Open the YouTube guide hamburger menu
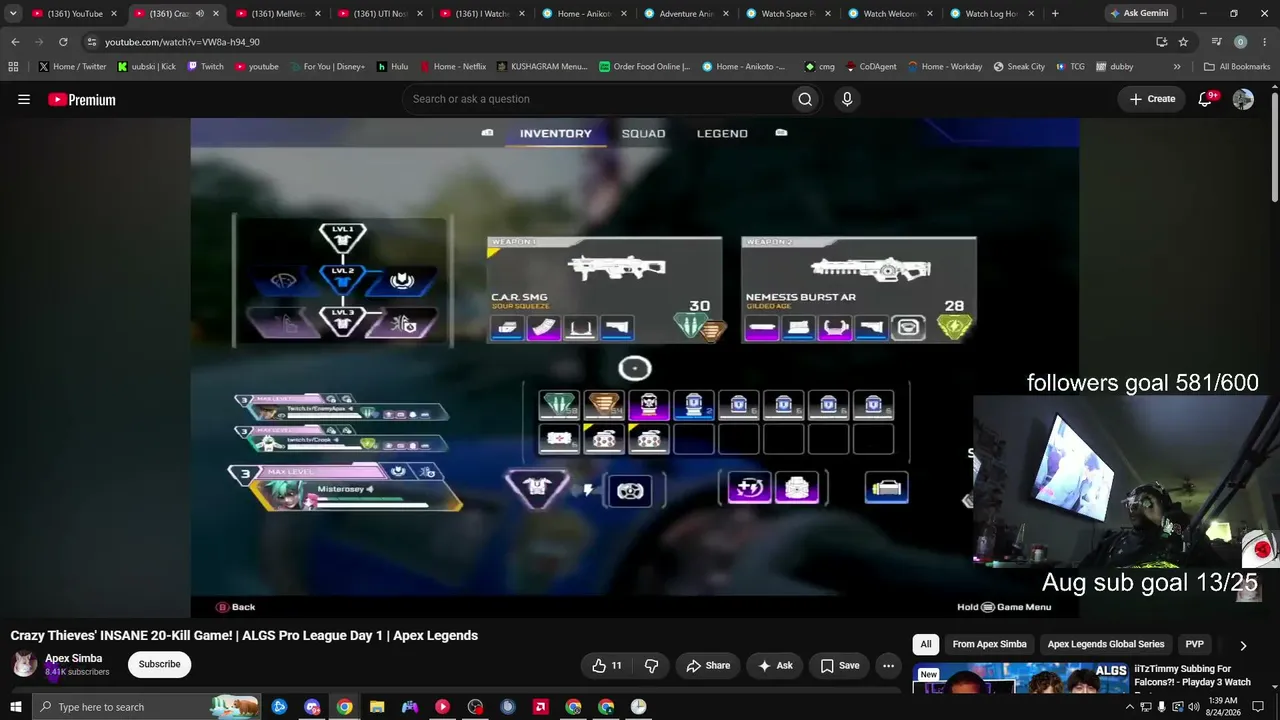 (24, 99)
